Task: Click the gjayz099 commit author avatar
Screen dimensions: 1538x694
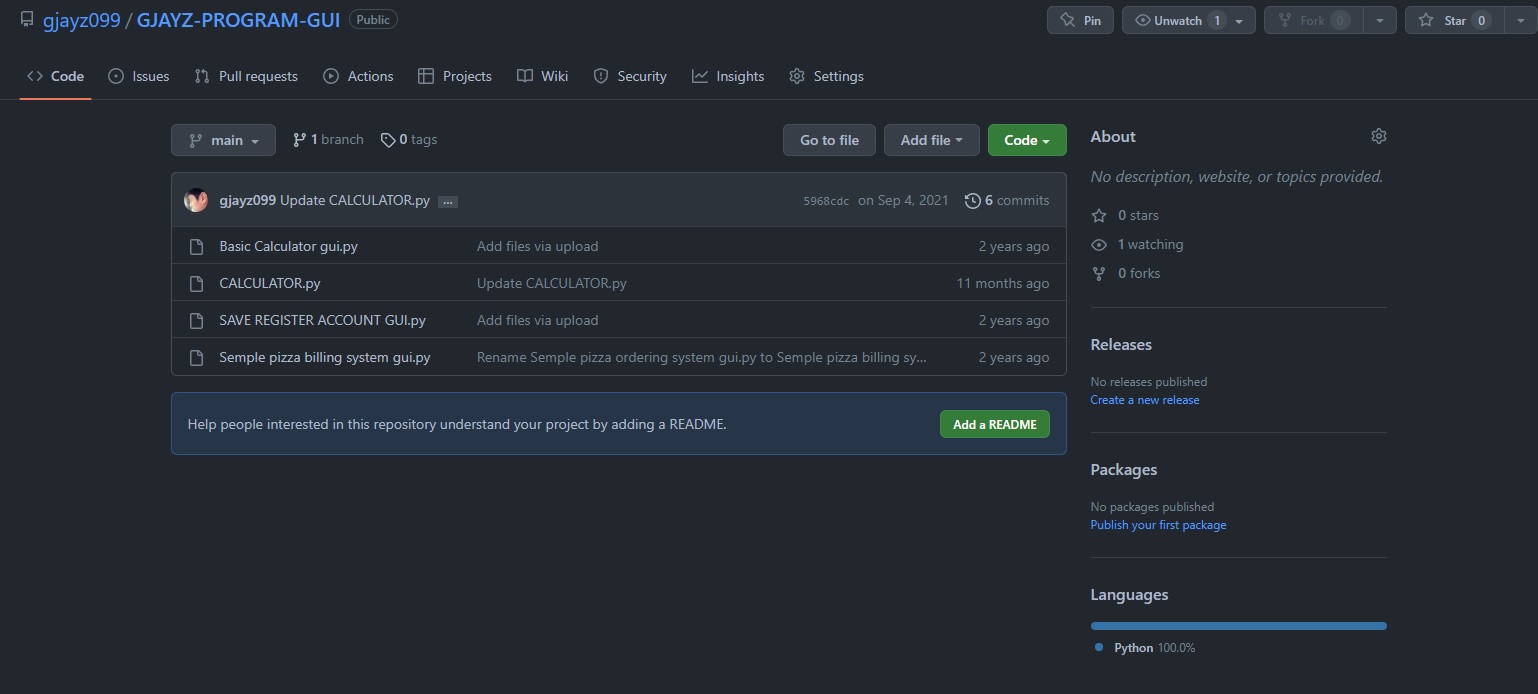Action: [196, 200]
